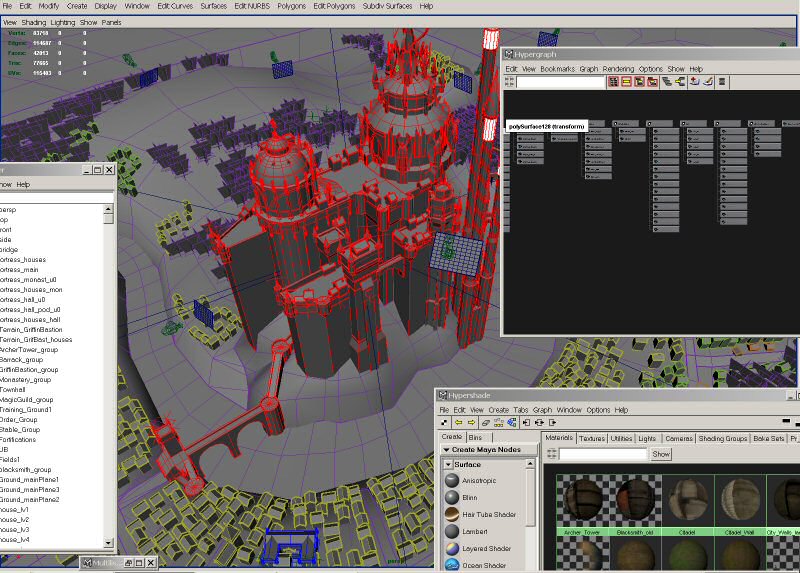Toggle Freeform layout icon in Hypergraph toolbar

coord(721,83)
